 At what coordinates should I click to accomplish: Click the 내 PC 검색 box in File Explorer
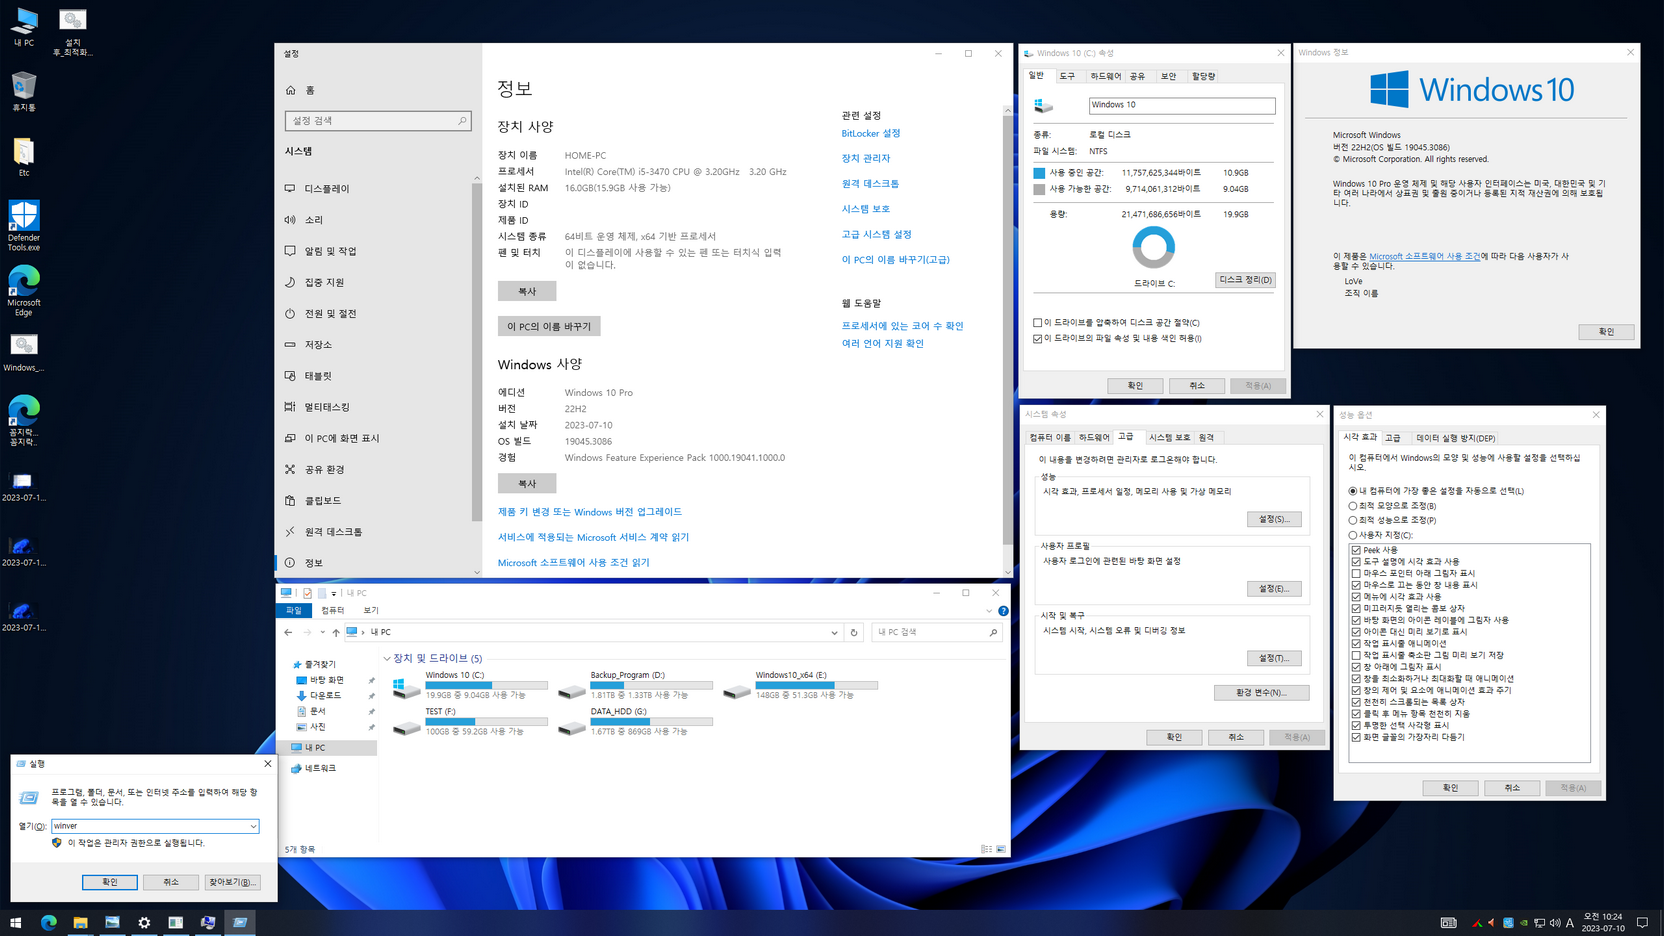tap(936, 632)
